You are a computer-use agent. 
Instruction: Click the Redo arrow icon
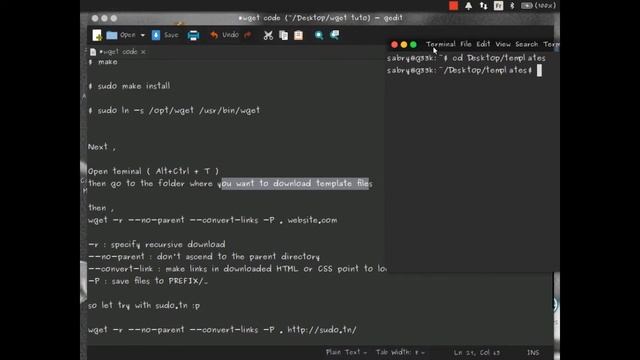click(247, 36)
